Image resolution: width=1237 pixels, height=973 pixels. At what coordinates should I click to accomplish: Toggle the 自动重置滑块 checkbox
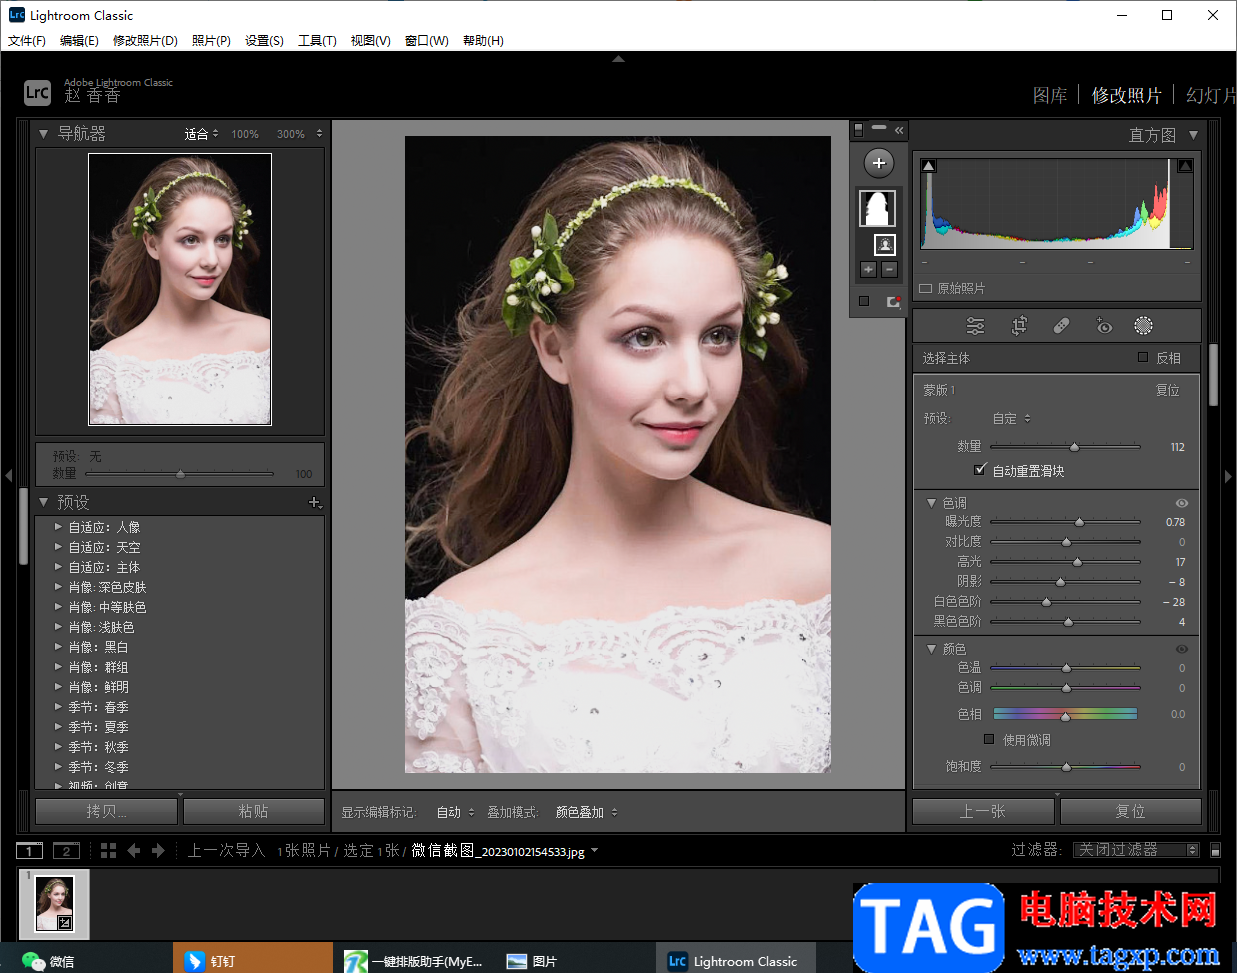(x=980, y=470)
